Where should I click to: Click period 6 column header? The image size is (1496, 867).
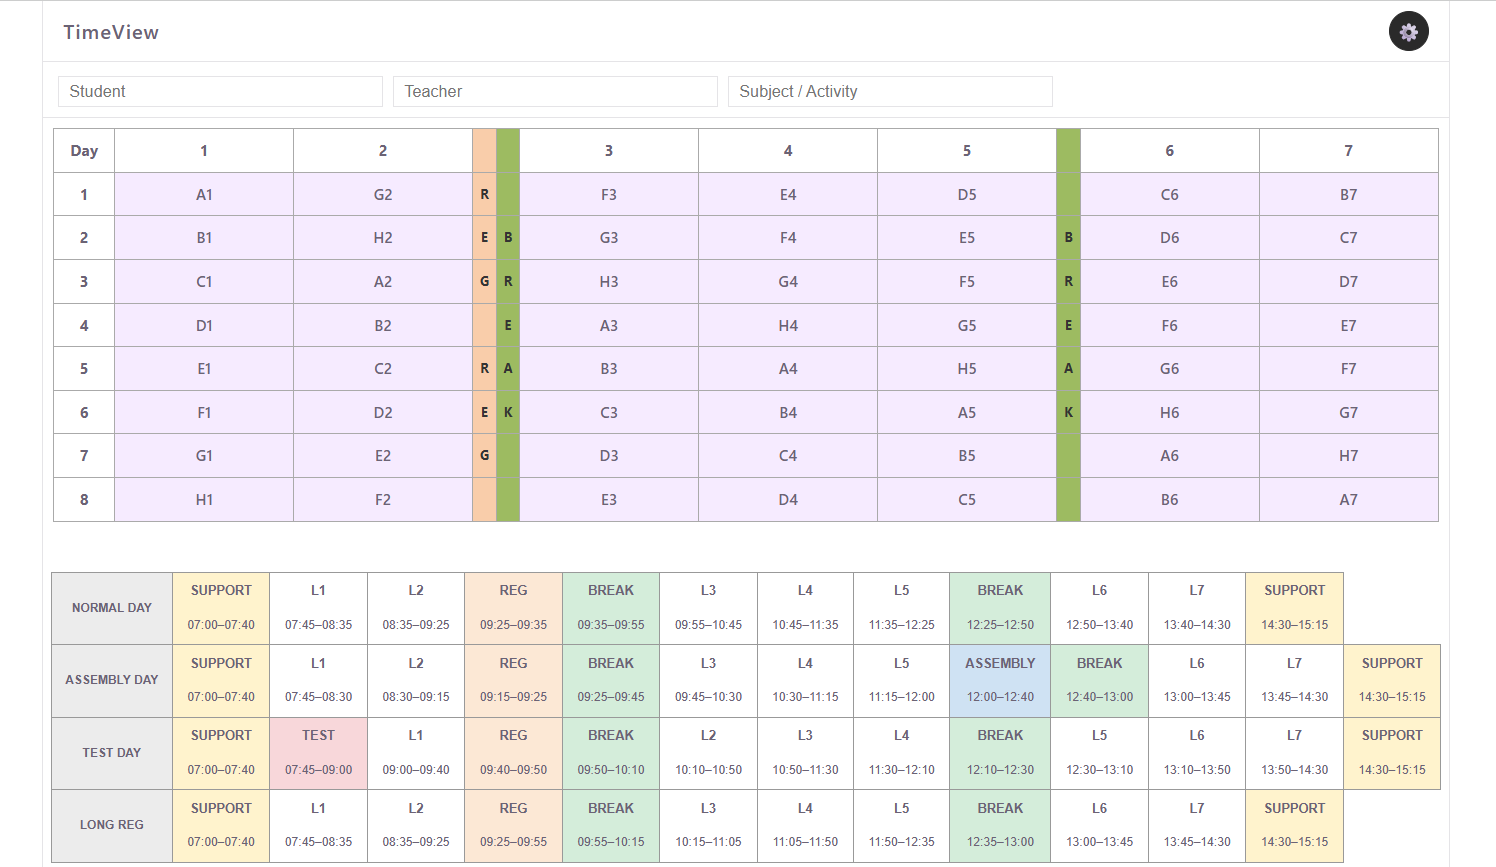[x=1170, y=151]
